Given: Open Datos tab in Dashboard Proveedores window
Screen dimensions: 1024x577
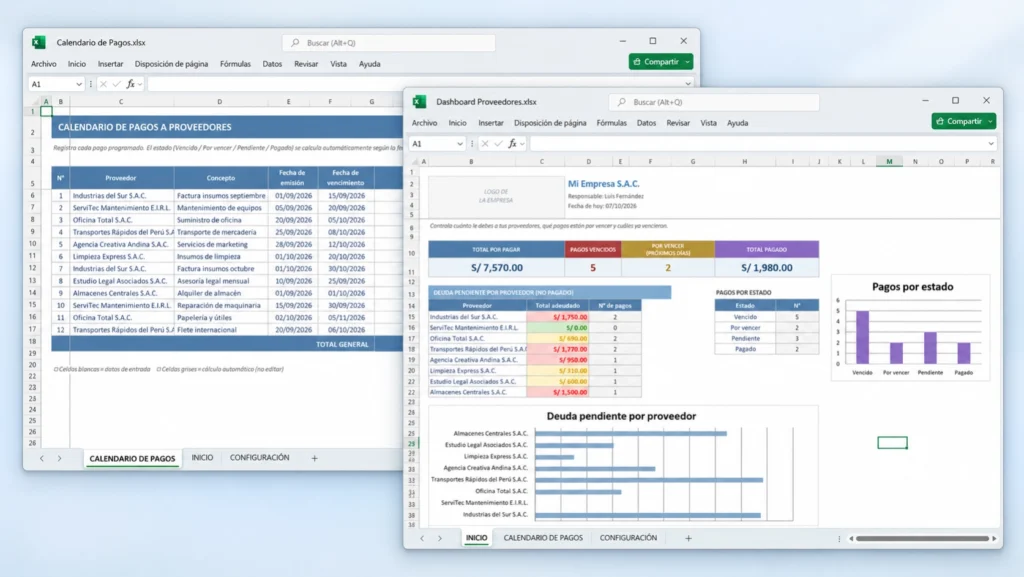Looking at the screenshot, I should tap(647, 123).
